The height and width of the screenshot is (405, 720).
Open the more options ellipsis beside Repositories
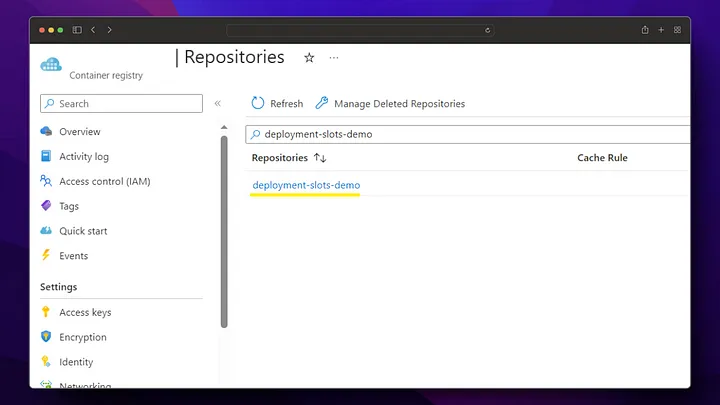point(334,58)
